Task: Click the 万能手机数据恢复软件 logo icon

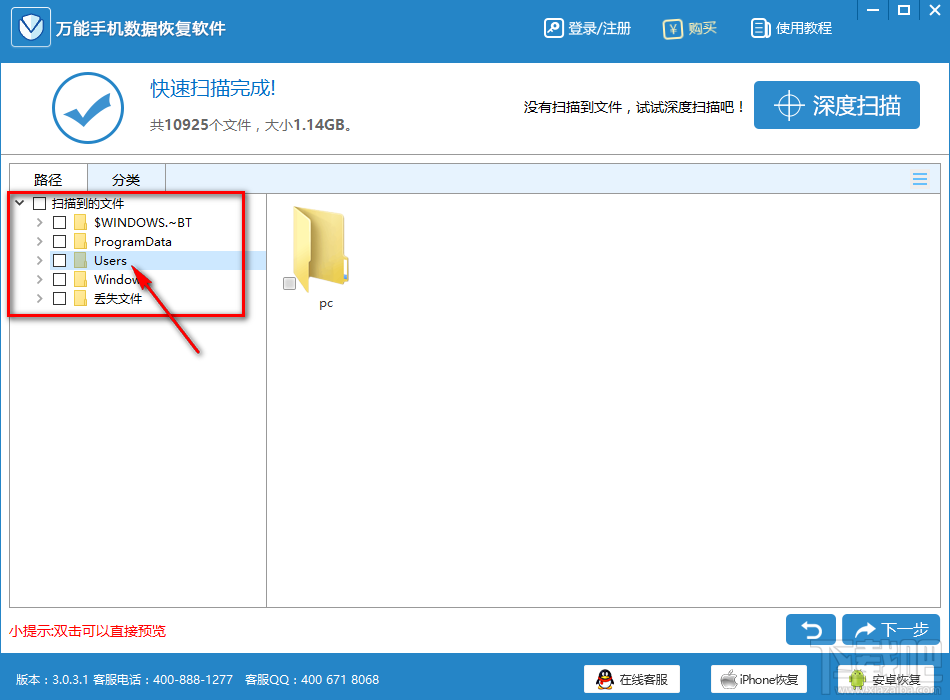Action: [x=30, y=27]
